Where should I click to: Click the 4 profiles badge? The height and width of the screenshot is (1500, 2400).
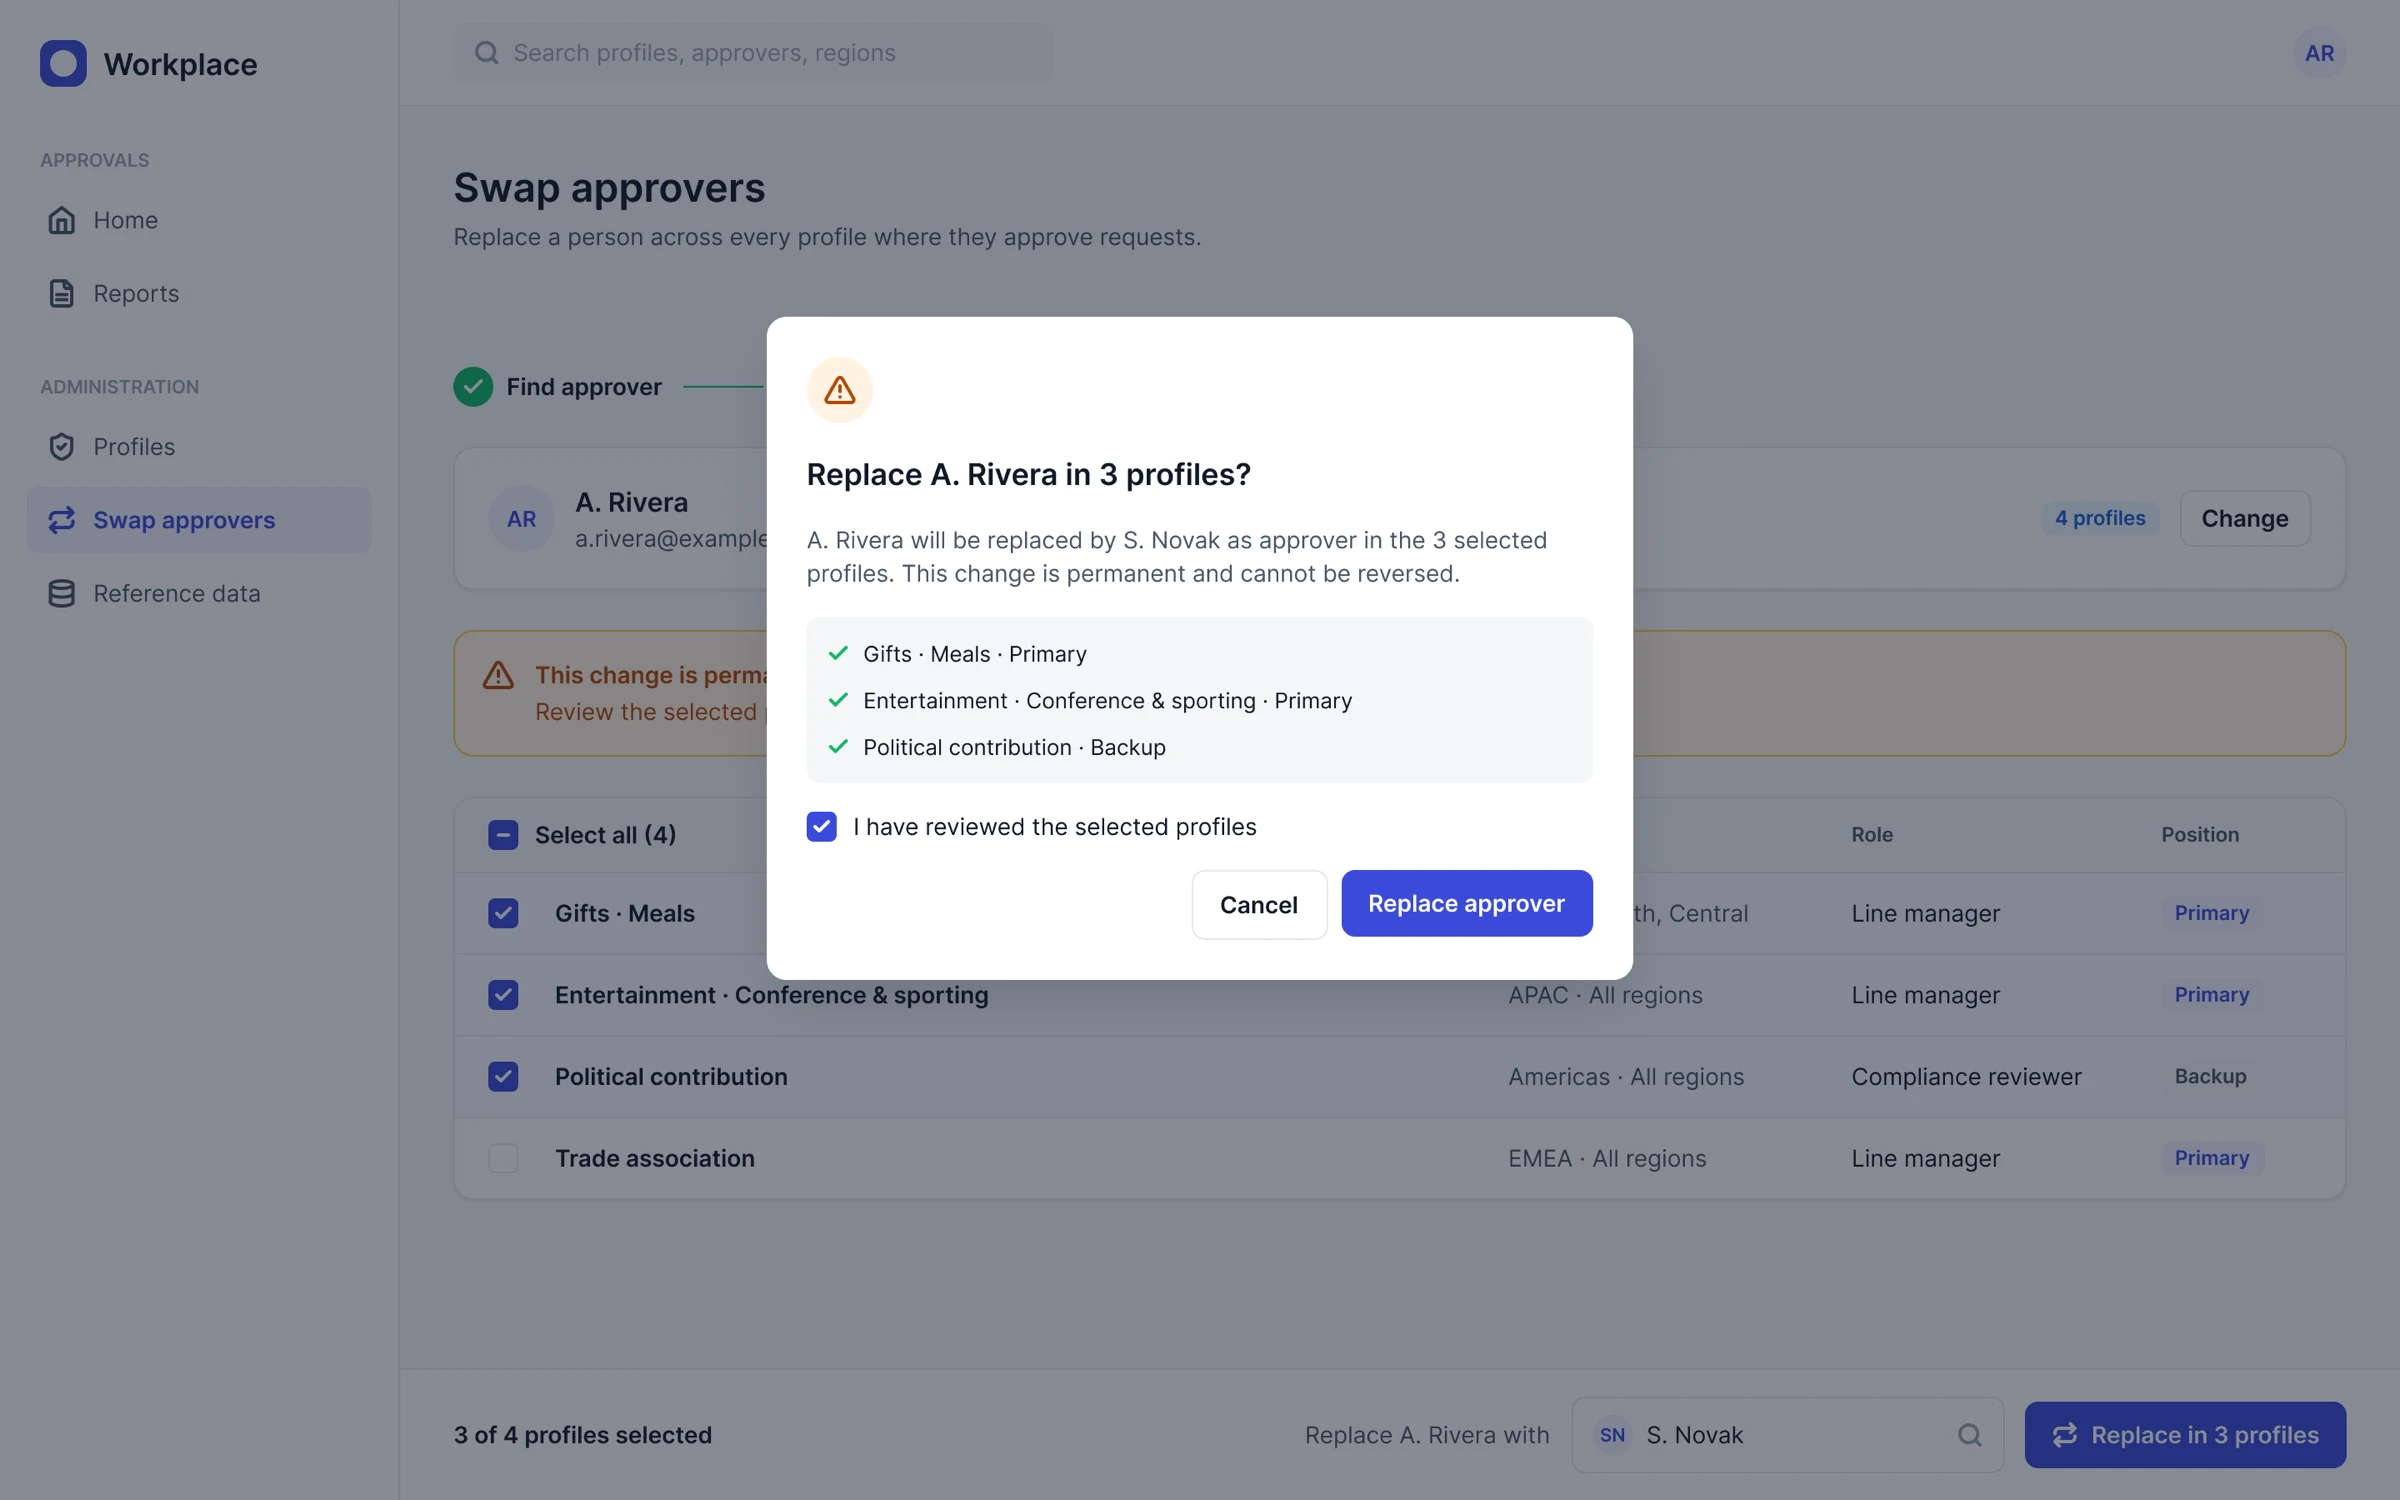point(2100,518)
